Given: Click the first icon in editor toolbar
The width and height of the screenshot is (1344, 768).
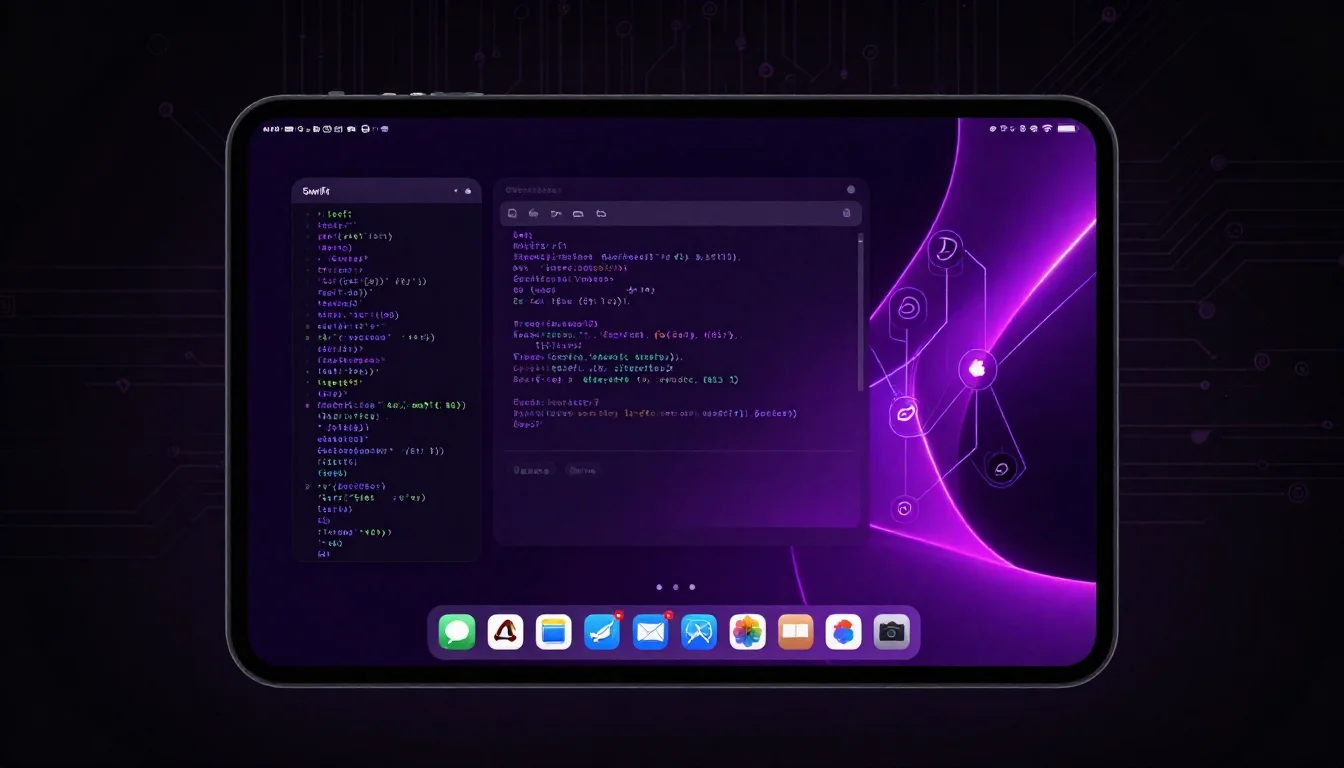Looking at the screenshot, I should 512,213.
